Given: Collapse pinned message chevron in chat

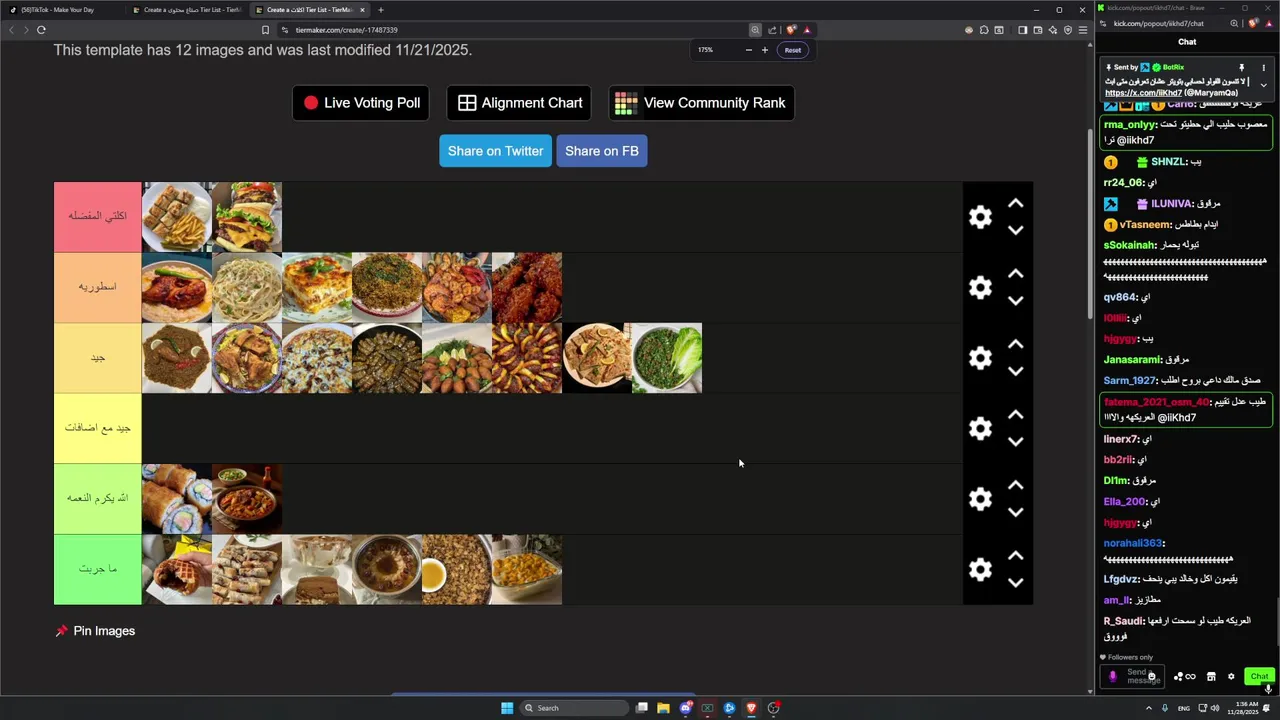Looking at the screenshot, I should tap(1263, 85).
